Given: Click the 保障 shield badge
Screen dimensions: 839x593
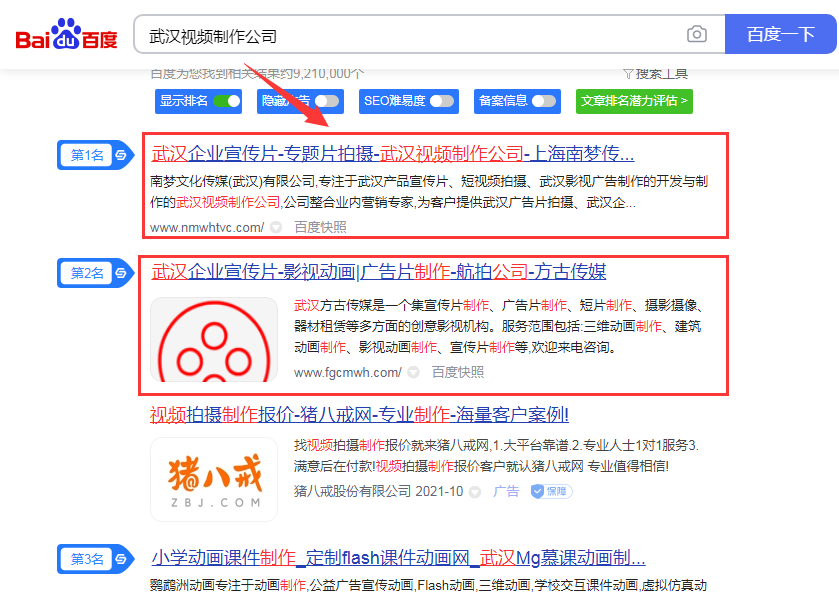Looking at the screenshot, I should (551, 491).
